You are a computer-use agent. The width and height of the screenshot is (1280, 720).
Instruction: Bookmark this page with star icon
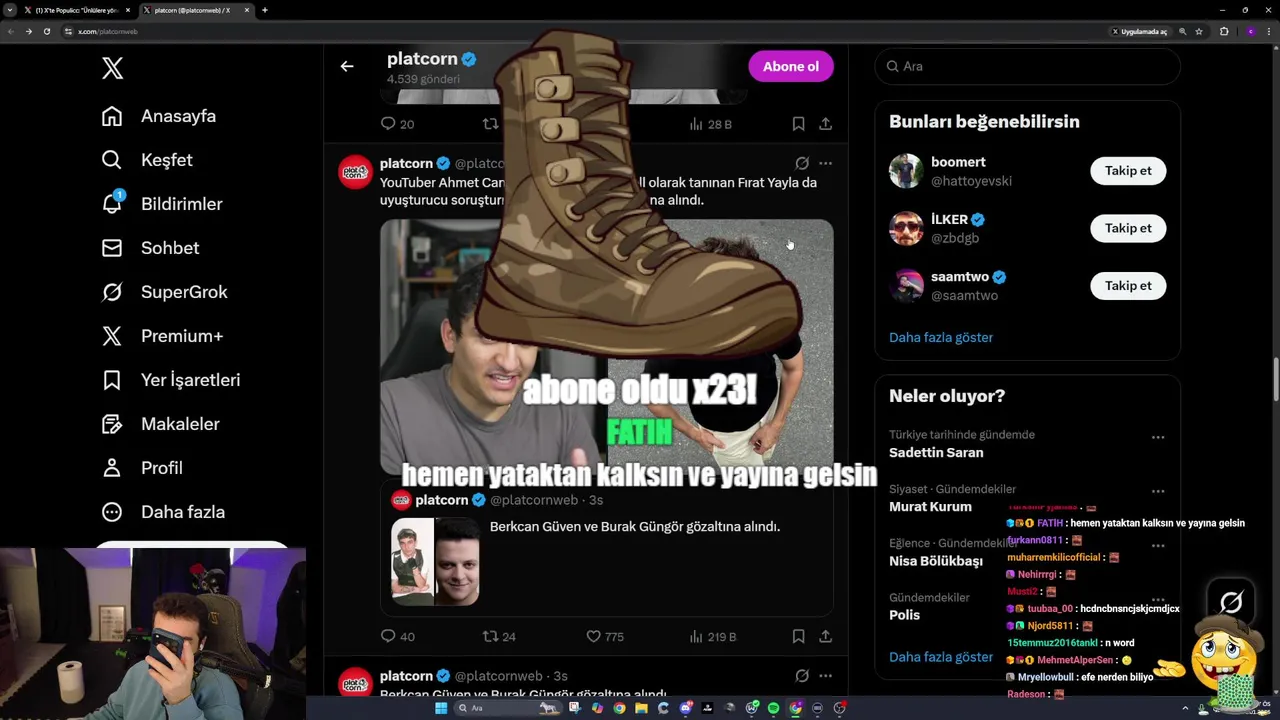point(1199,31)
